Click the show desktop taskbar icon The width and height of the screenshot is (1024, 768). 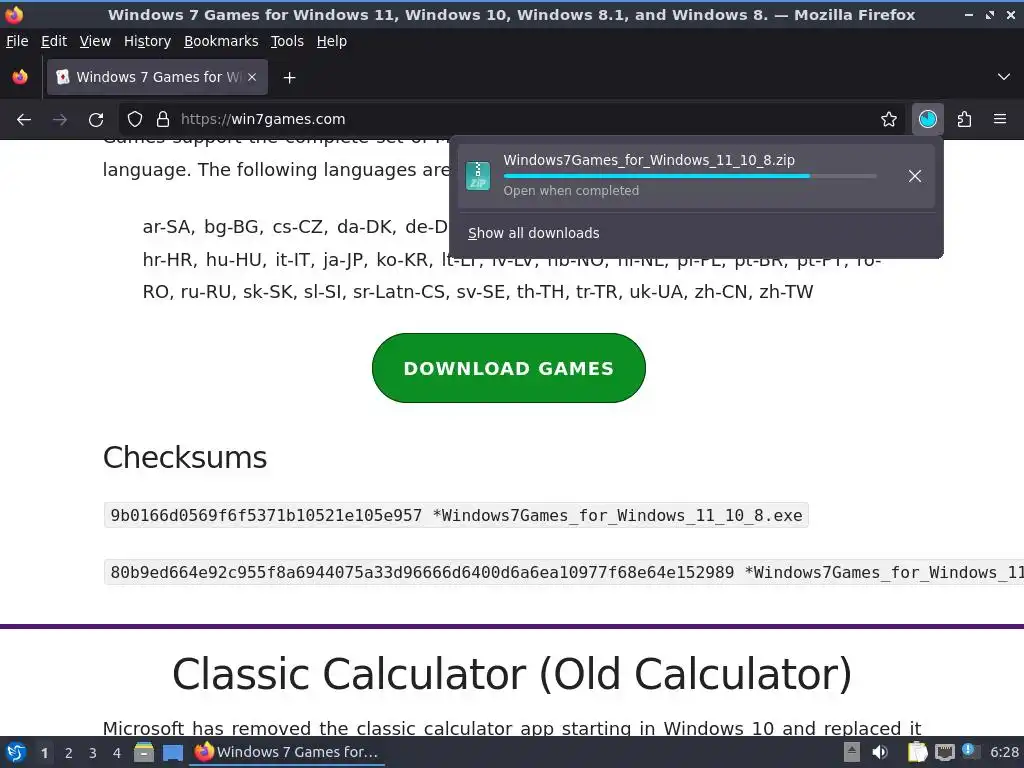172,752
